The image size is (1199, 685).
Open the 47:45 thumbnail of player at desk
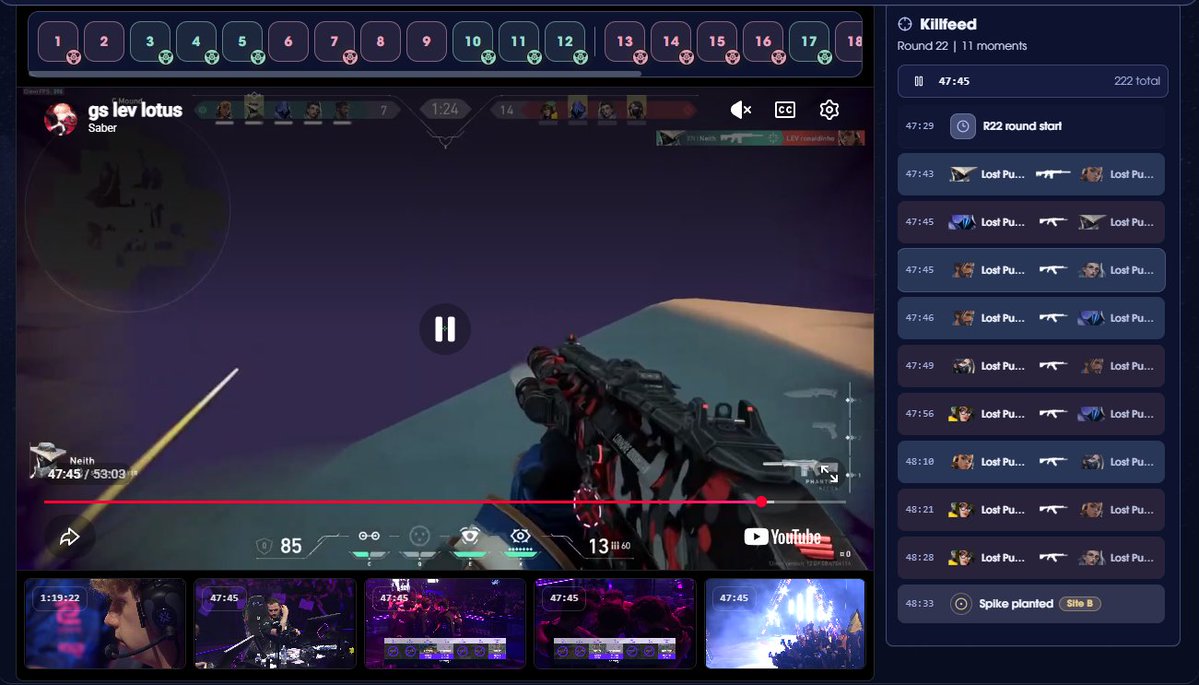pyautogui.click(x=275, y=623)
